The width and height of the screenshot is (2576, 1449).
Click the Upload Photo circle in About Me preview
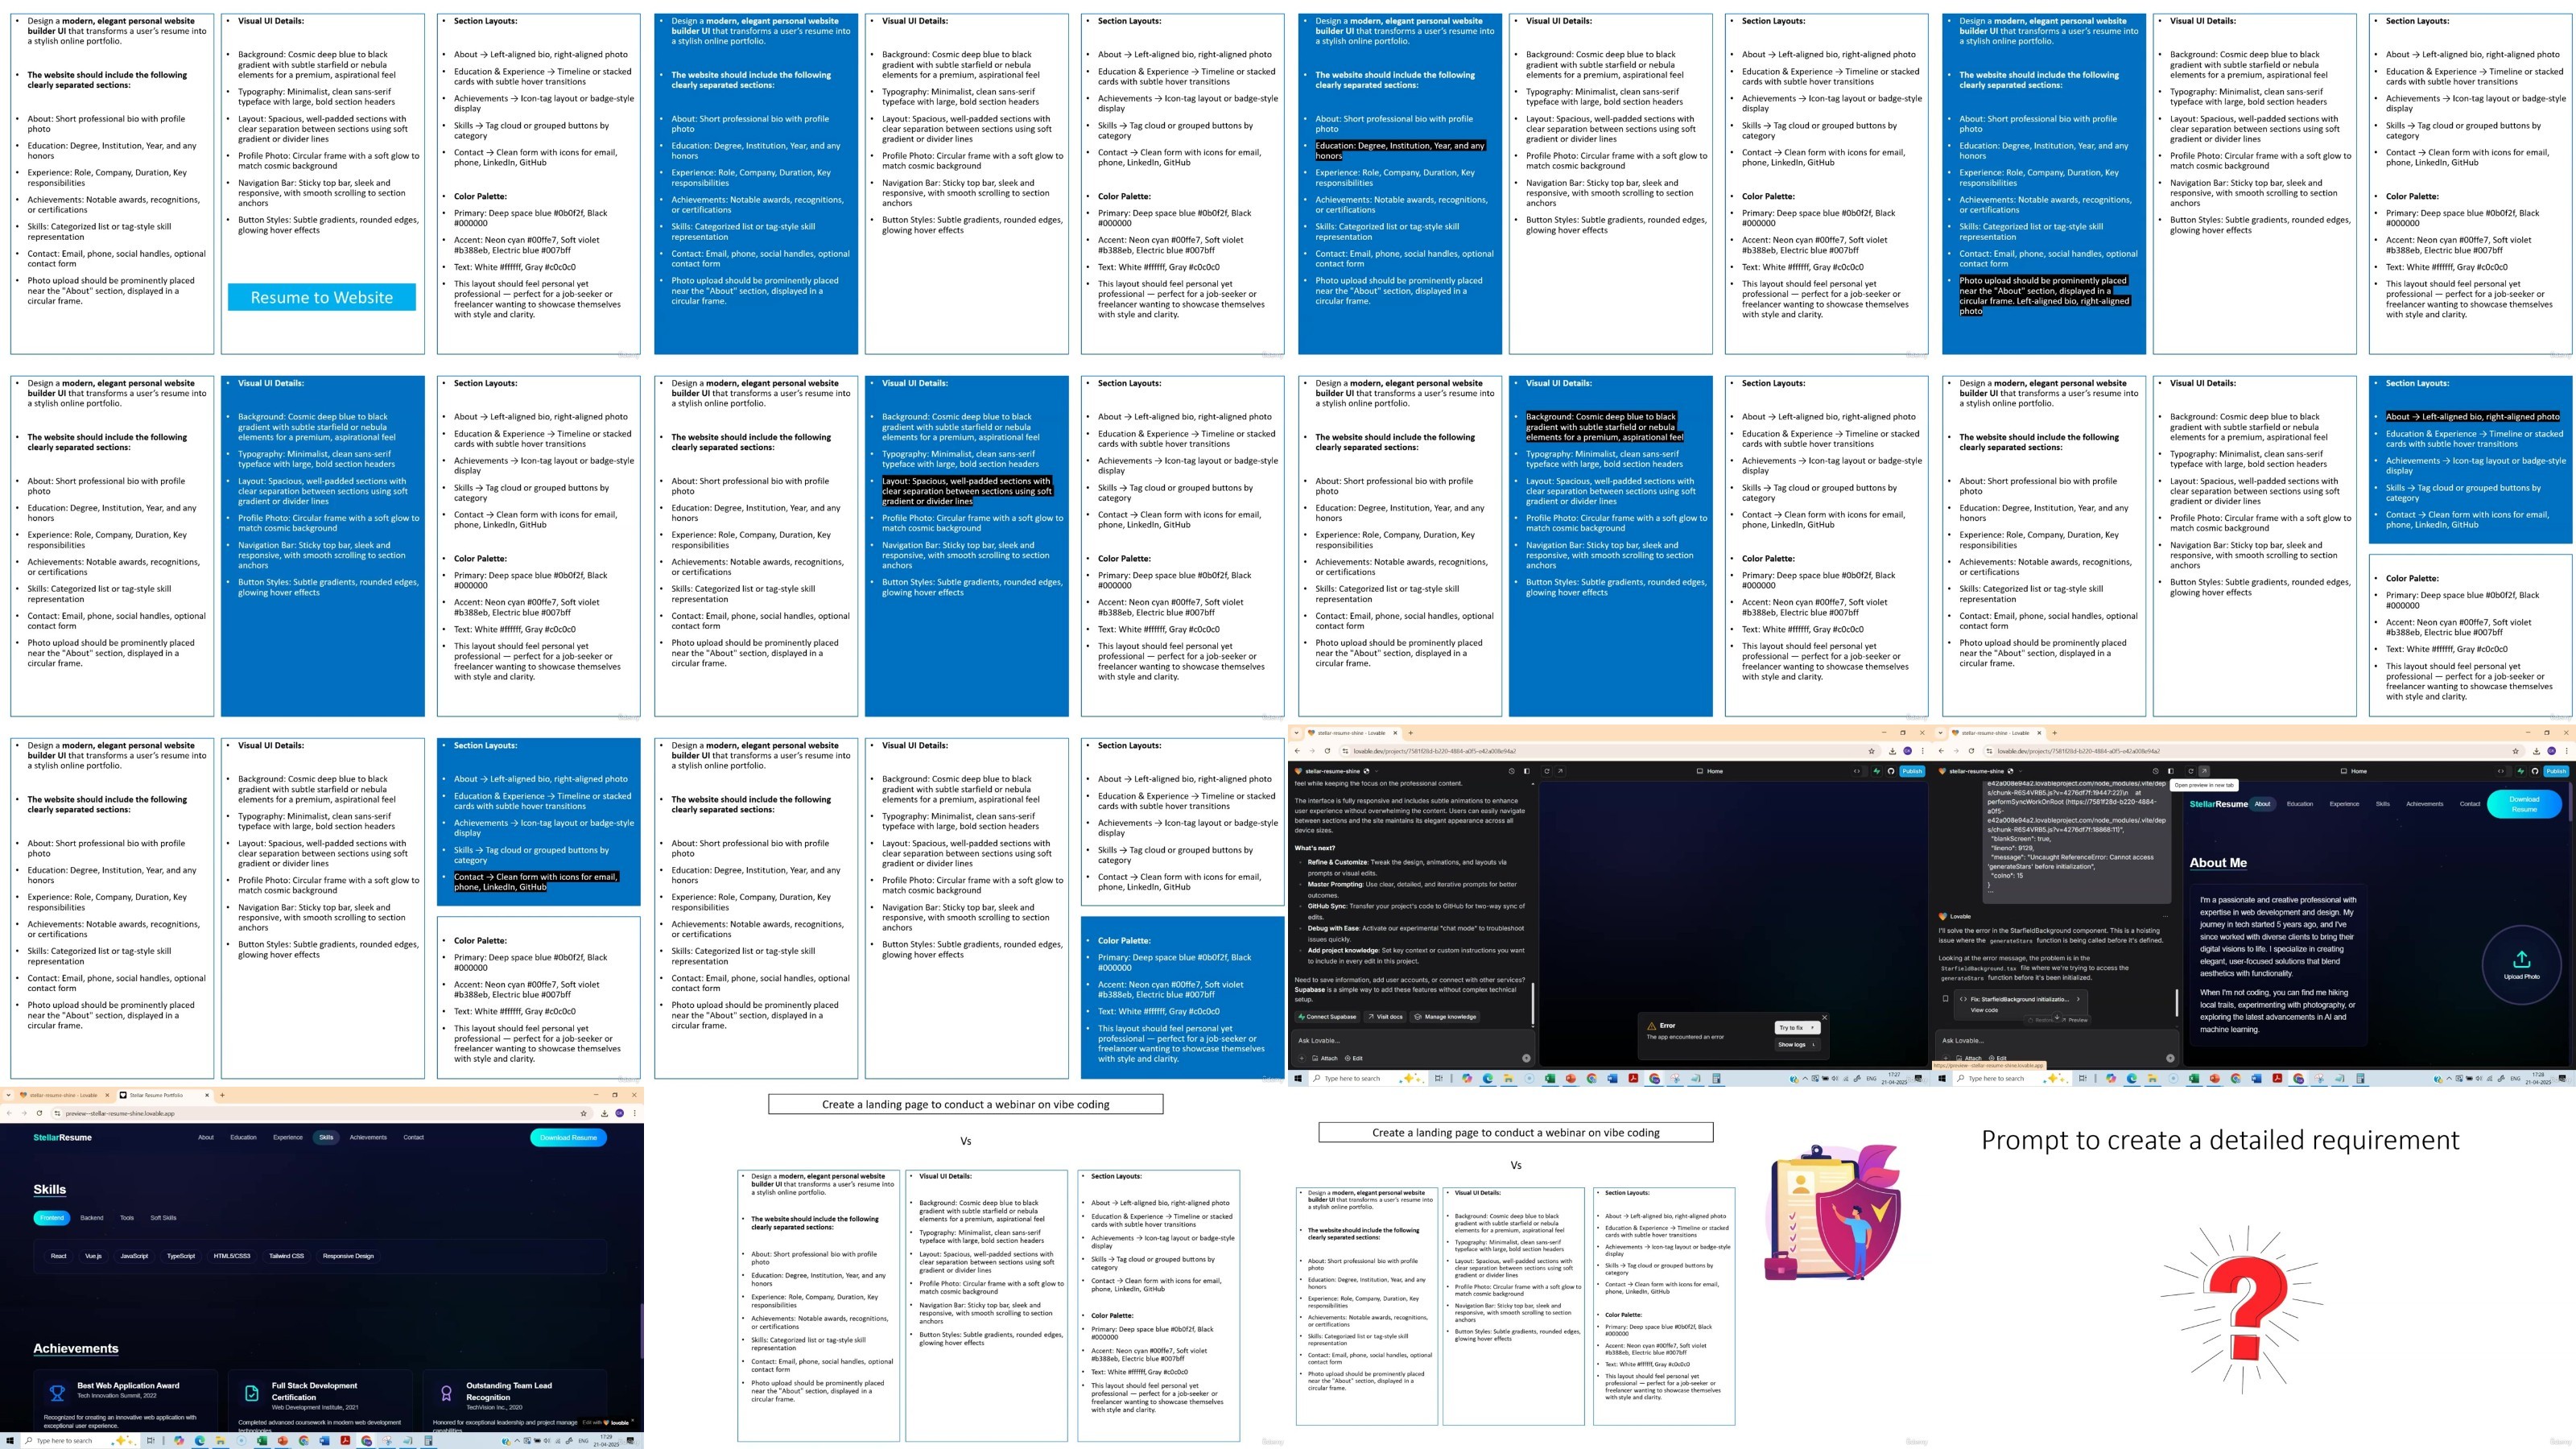click(2521, 966)
